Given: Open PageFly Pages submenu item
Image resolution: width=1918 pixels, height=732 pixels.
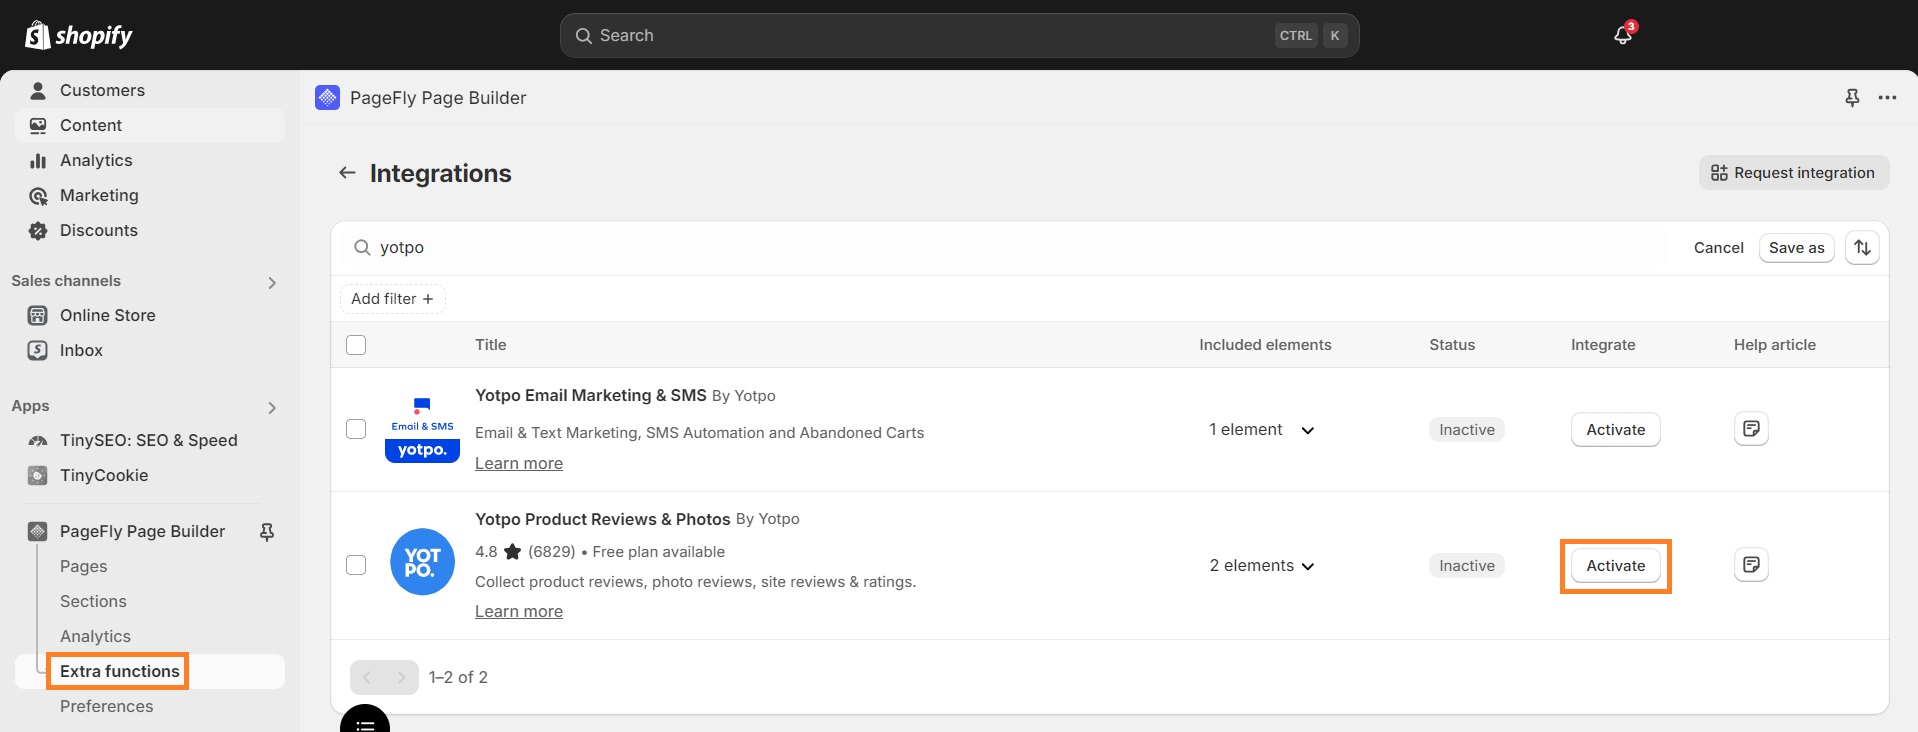Looking at the screenshot, I should tap(84, 566).
